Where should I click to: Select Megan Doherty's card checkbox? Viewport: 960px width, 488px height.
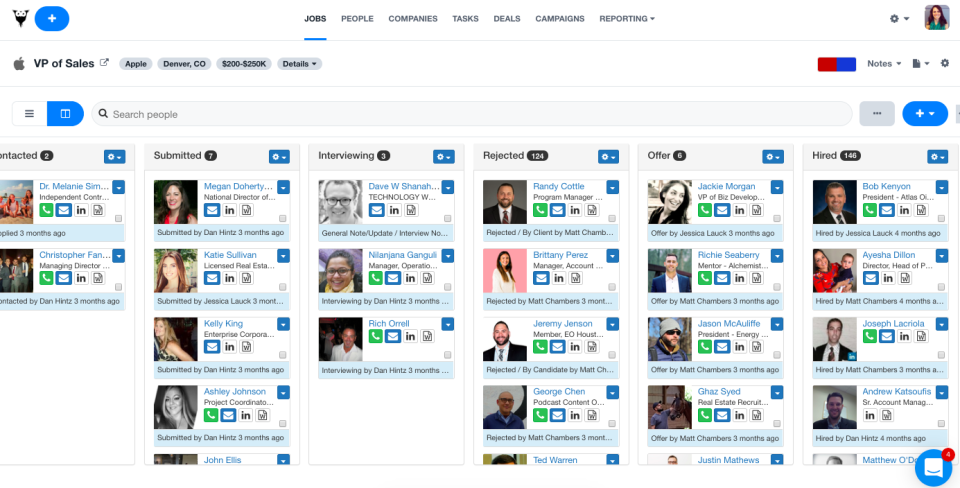pos(283,219)
